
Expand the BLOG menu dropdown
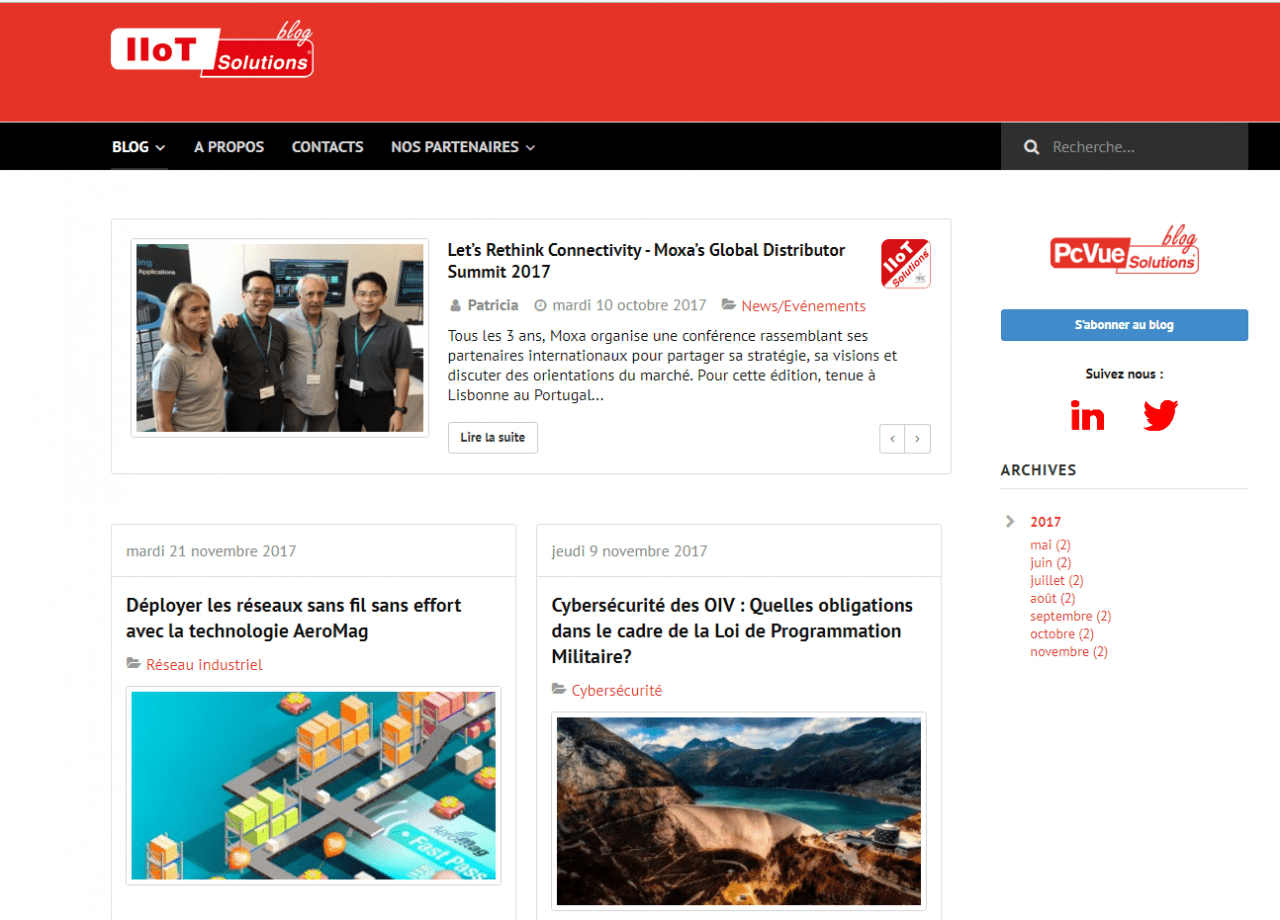pos(138,147)
